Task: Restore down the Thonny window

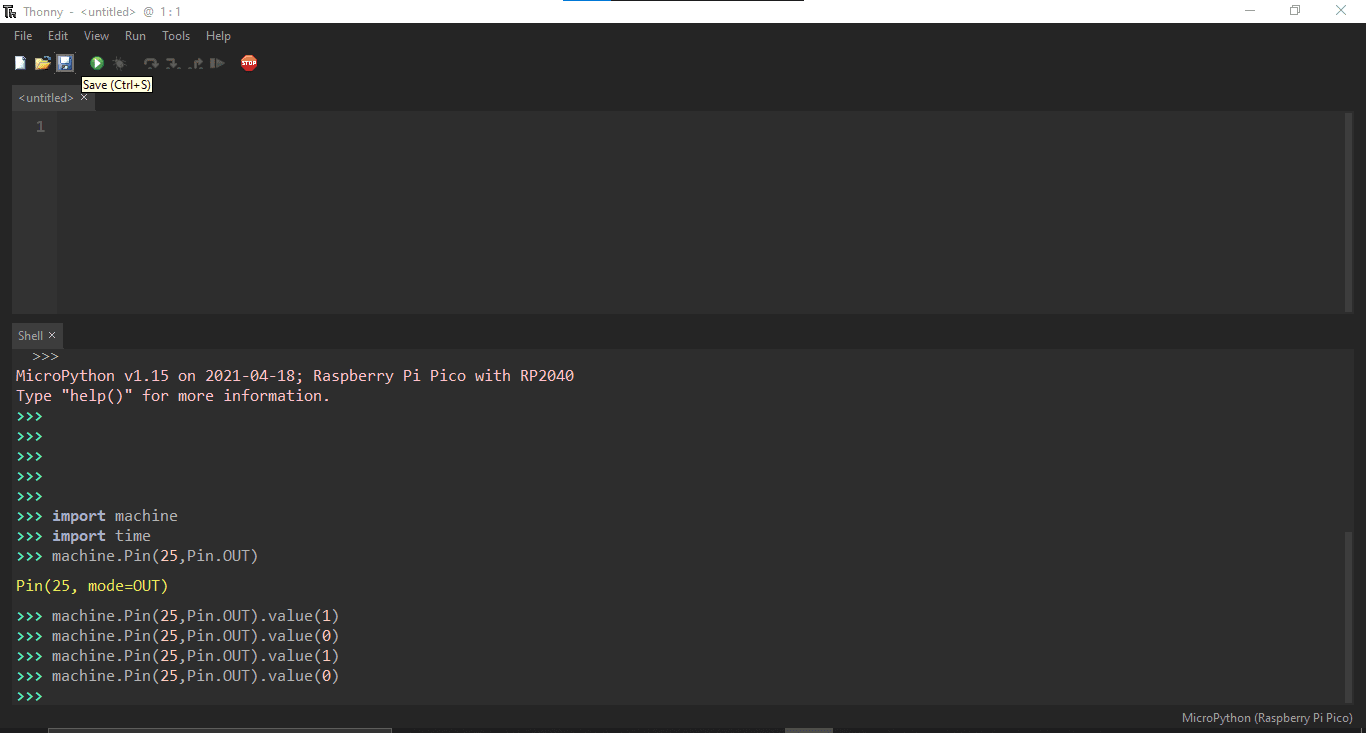Action: [1295, 11]
